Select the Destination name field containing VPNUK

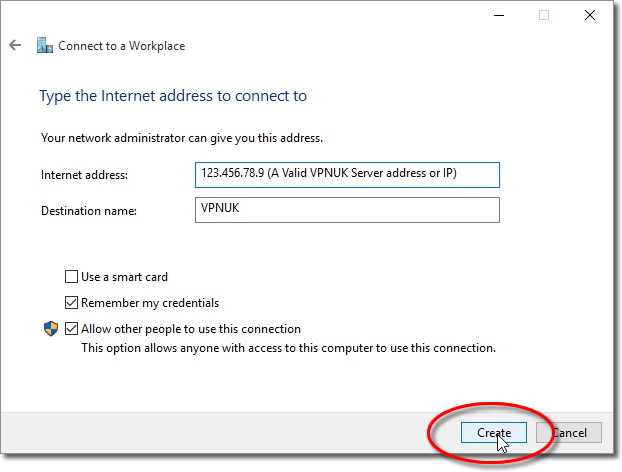(x=347, y=210)
